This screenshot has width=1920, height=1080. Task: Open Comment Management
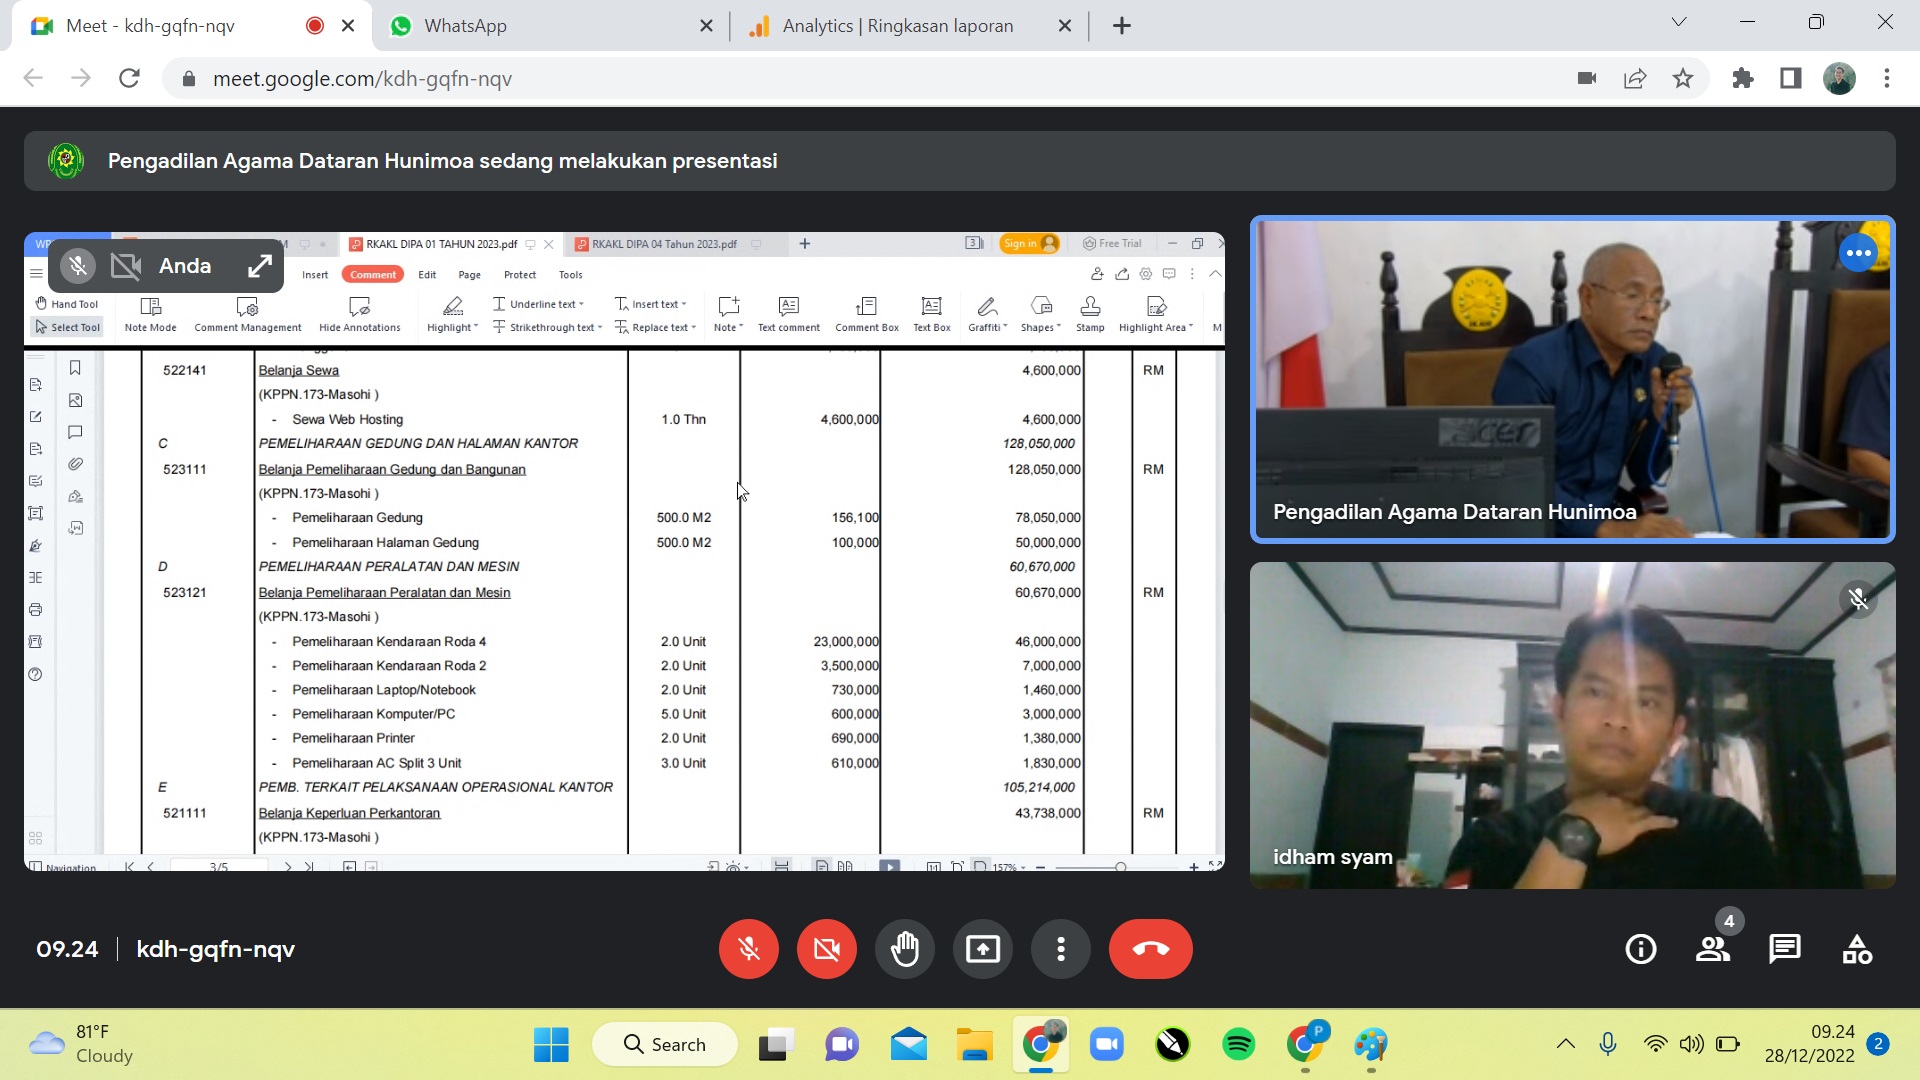click(246, 313)
